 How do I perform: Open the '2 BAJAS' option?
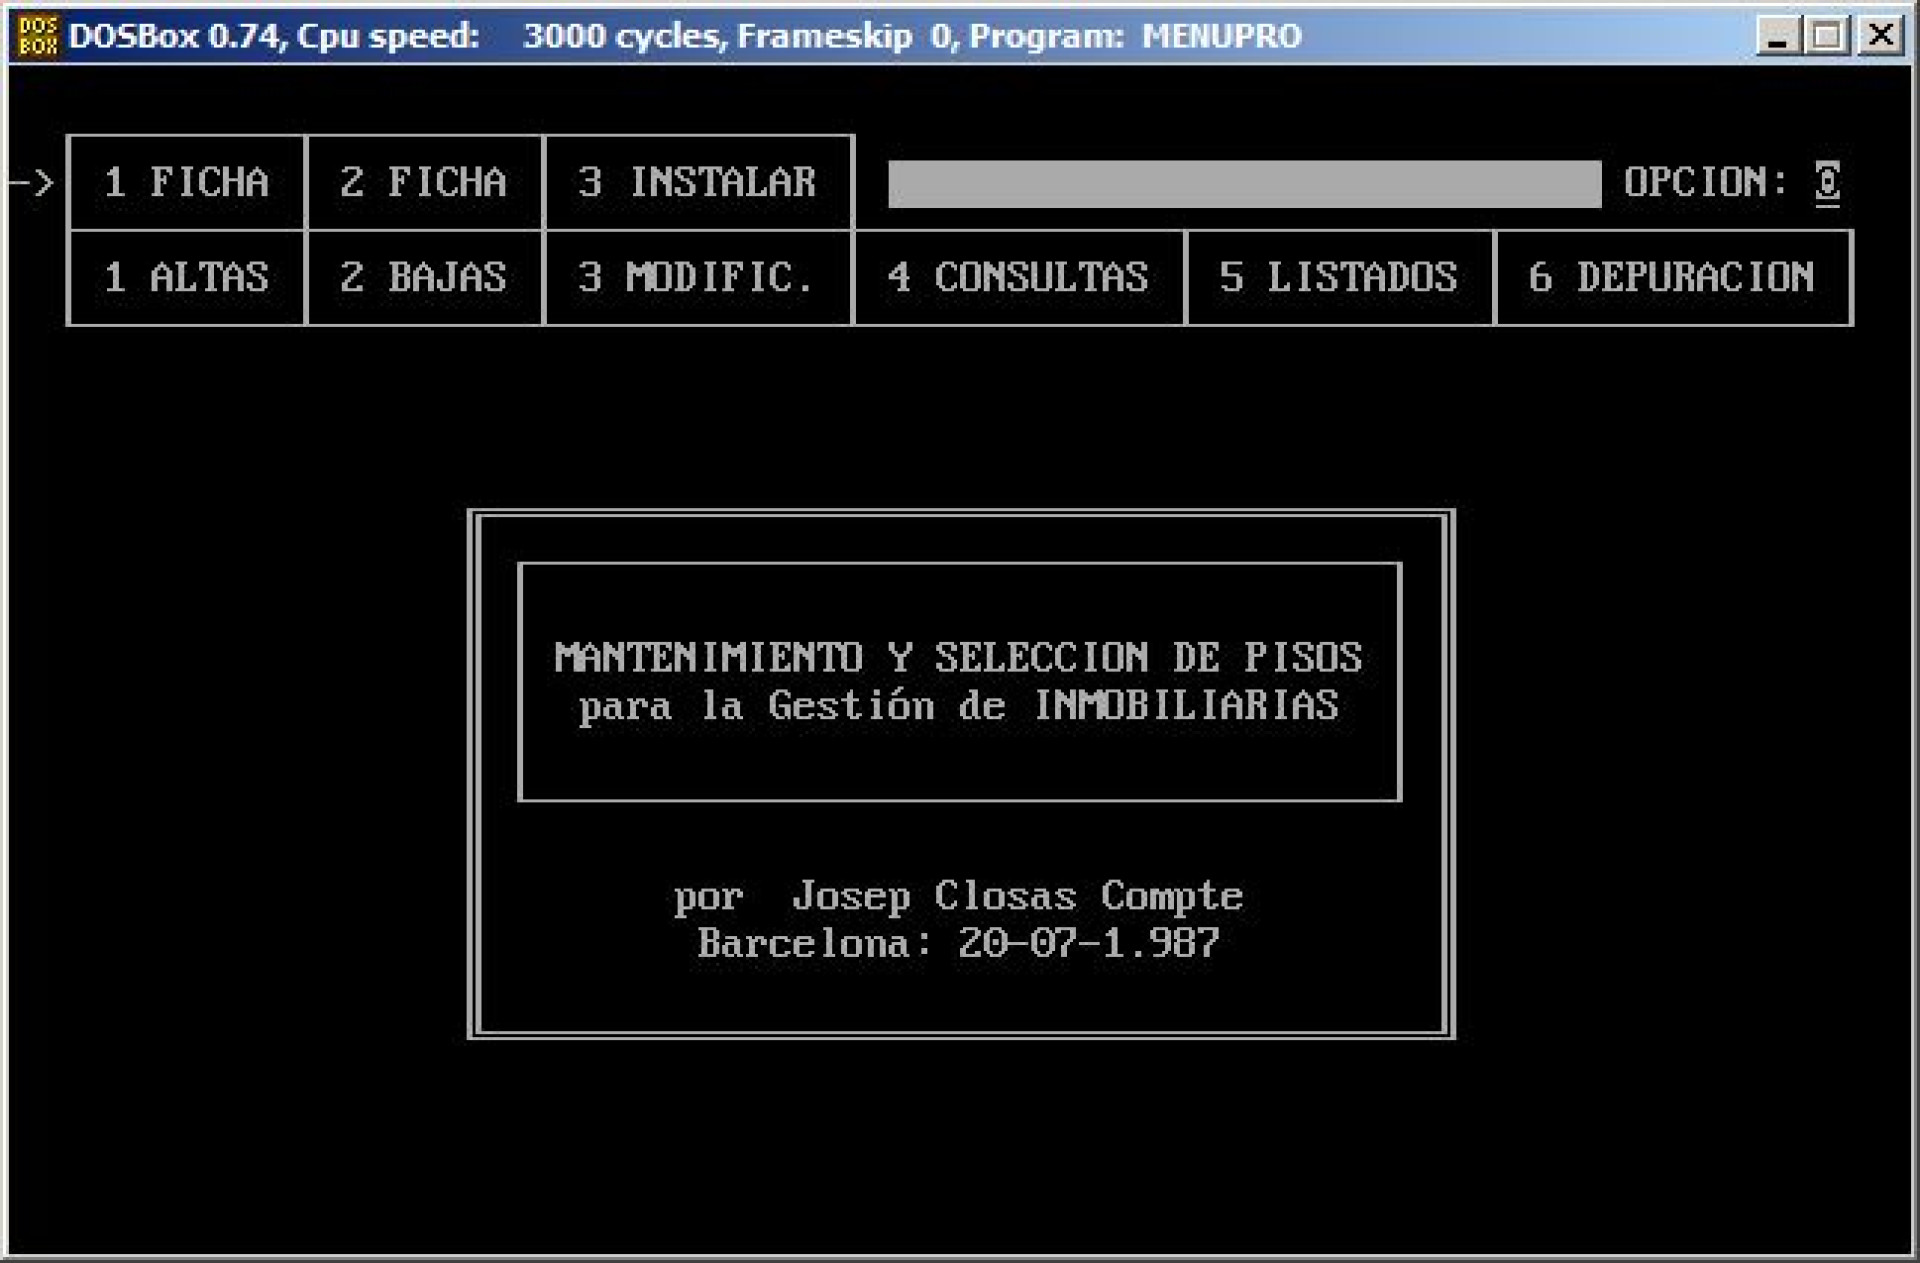click(424, 277)
